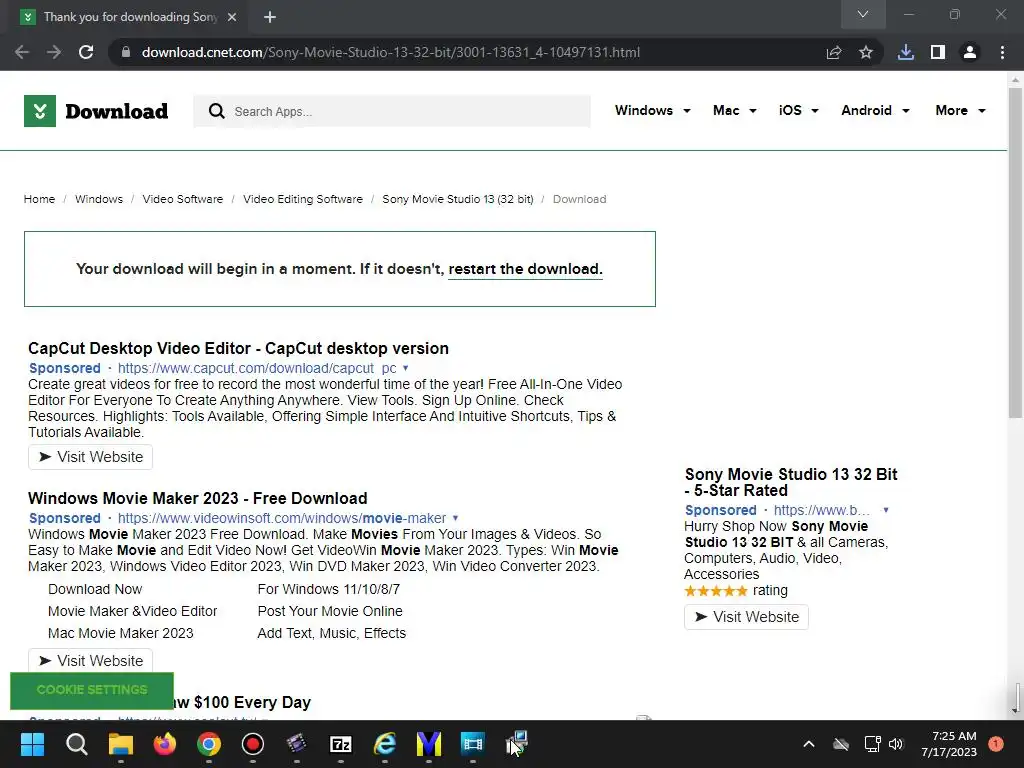Open Sony Movie Studio 13 32 Bit ad title
The height and width of the screenshot is (768, 1024).
click(791, 483)
